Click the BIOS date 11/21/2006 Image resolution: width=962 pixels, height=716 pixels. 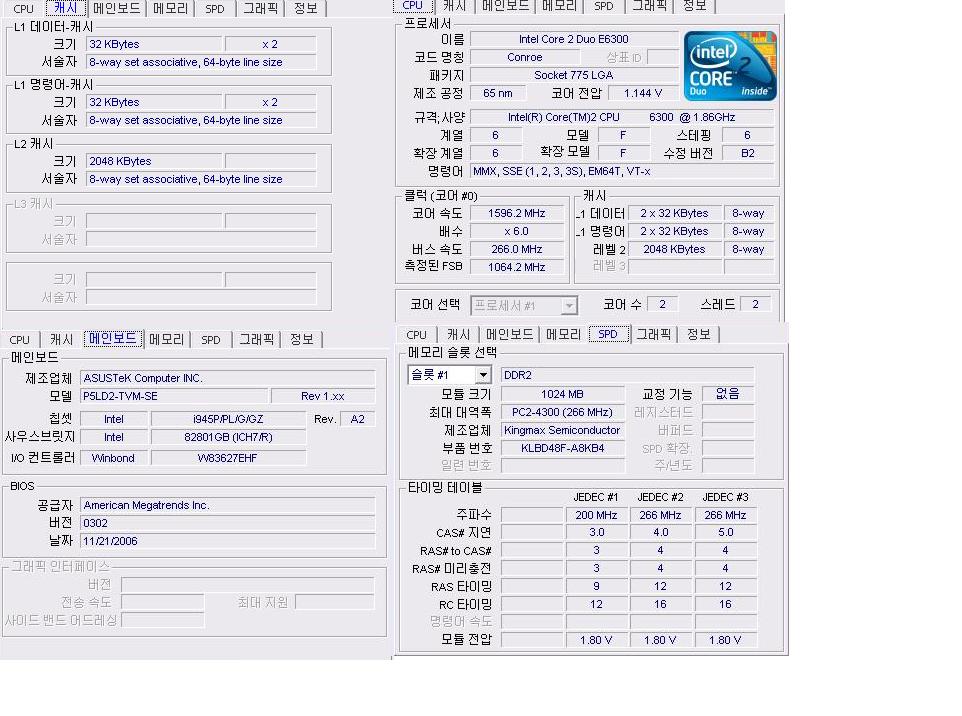(228, 541)
